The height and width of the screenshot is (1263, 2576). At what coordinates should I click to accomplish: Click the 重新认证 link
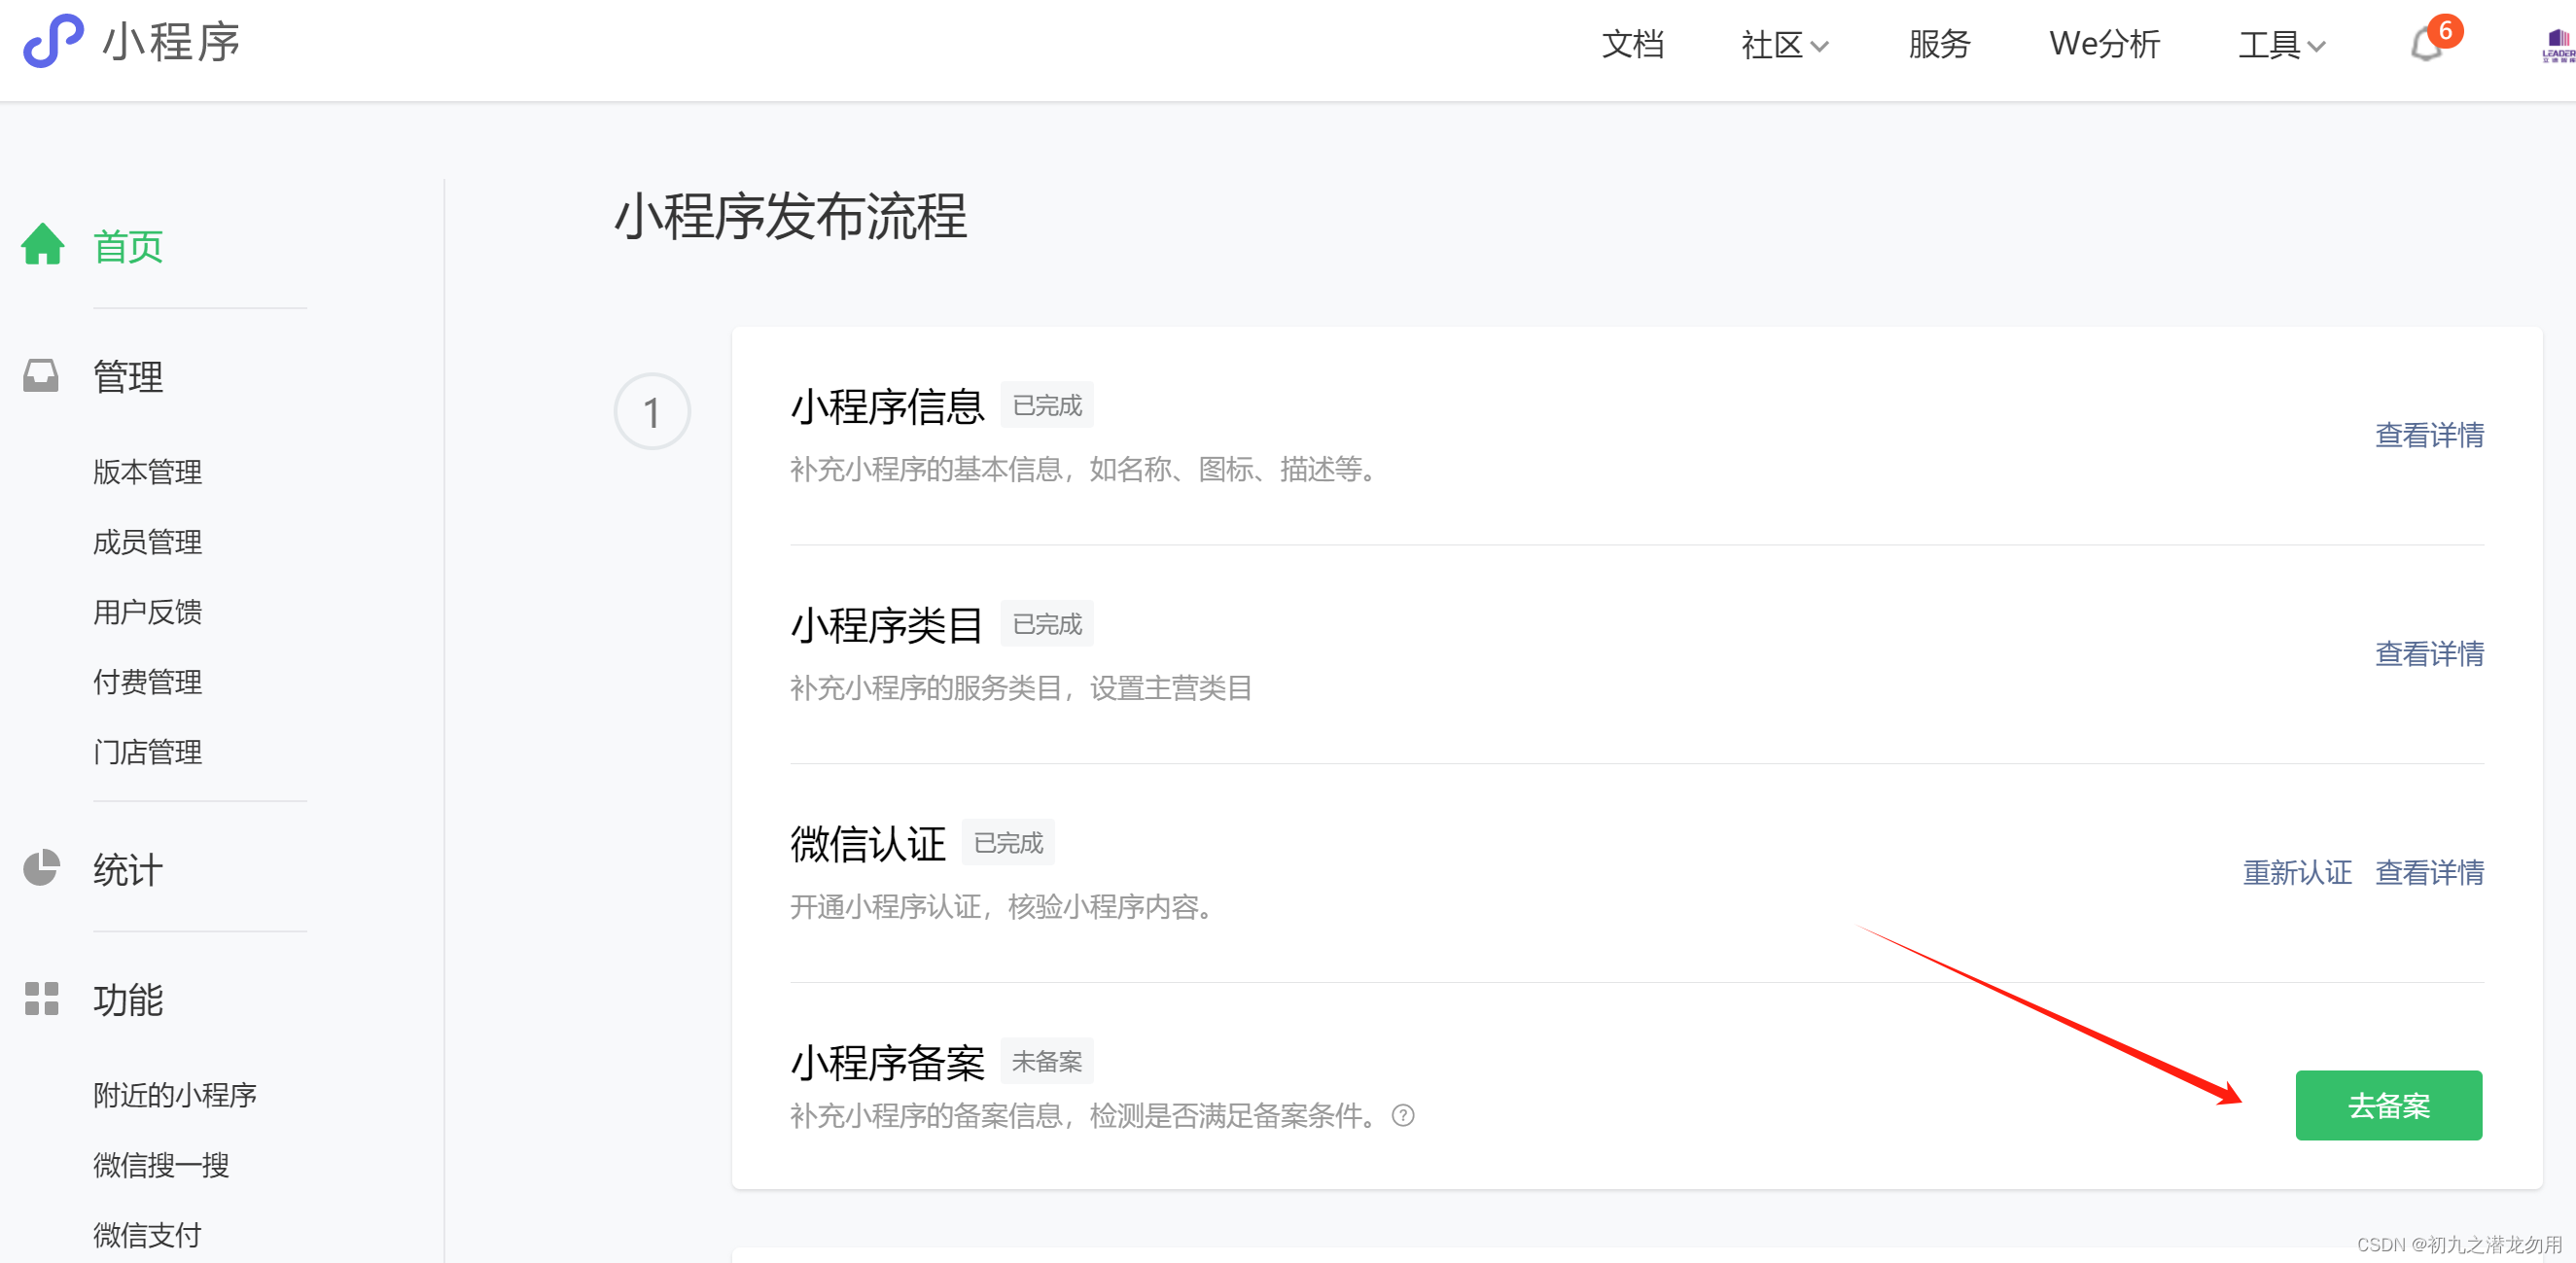(2296, 872)
